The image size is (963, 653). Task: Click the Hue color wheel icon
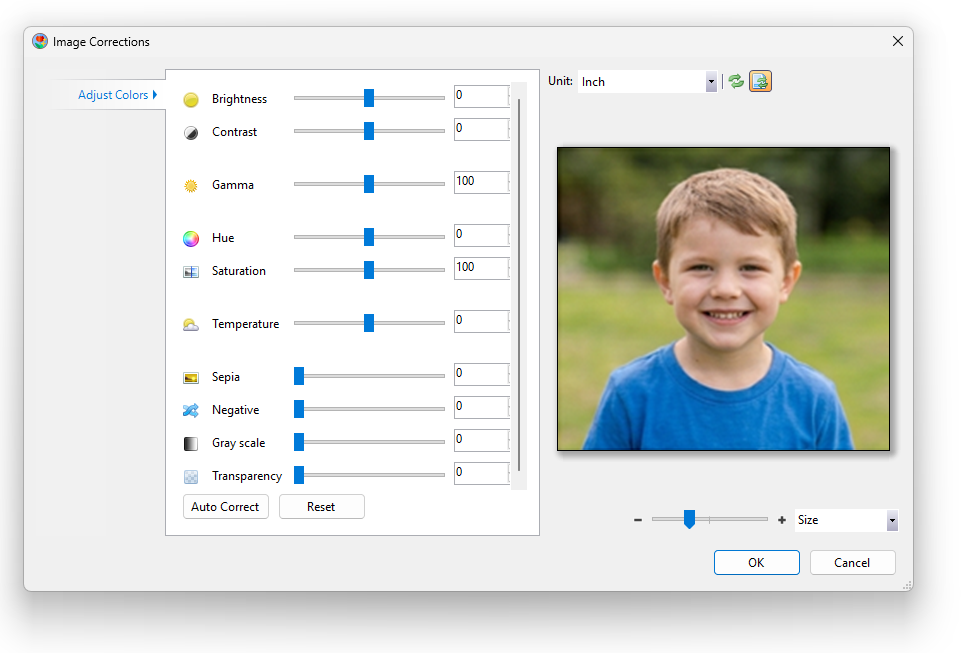click(x=190, y=238)
